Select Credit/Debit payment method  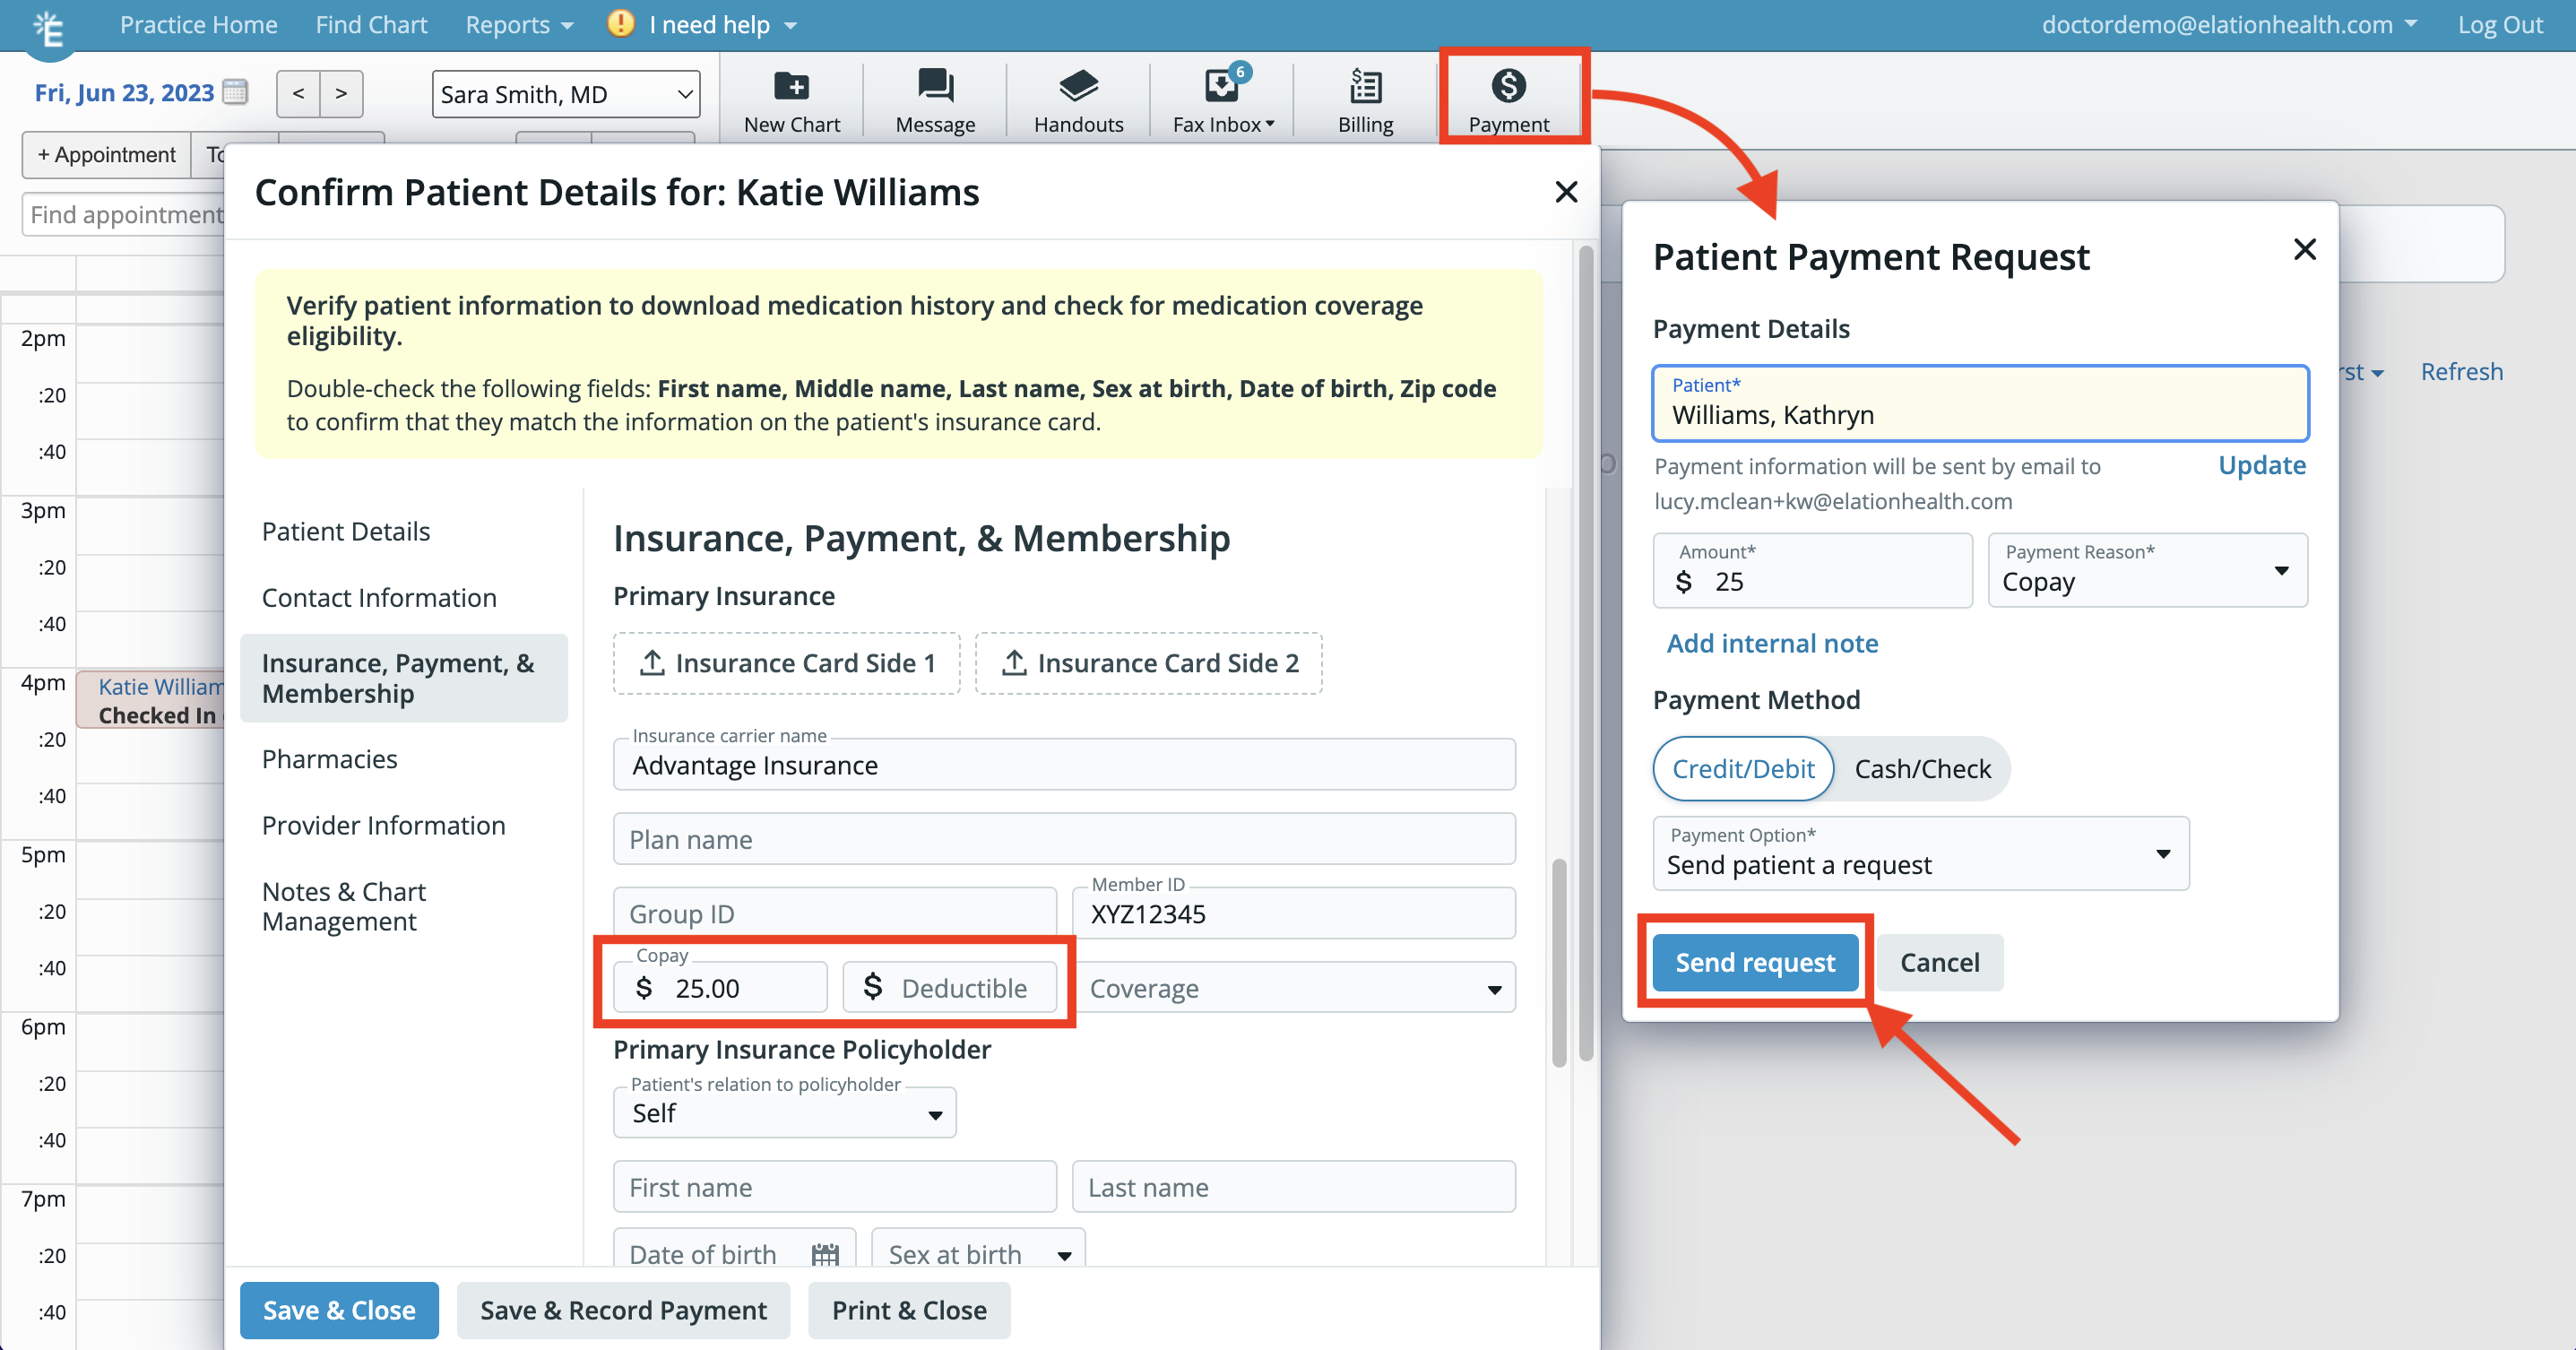tap(1743, 768)
